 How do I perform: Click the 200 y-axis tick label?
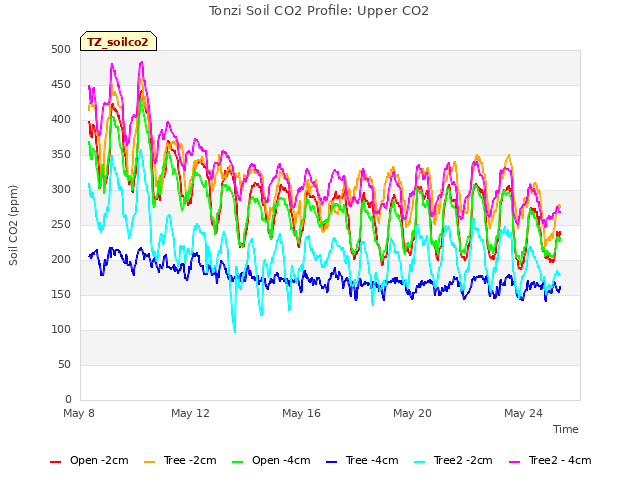pyautogui.click(x=61, y=260)
